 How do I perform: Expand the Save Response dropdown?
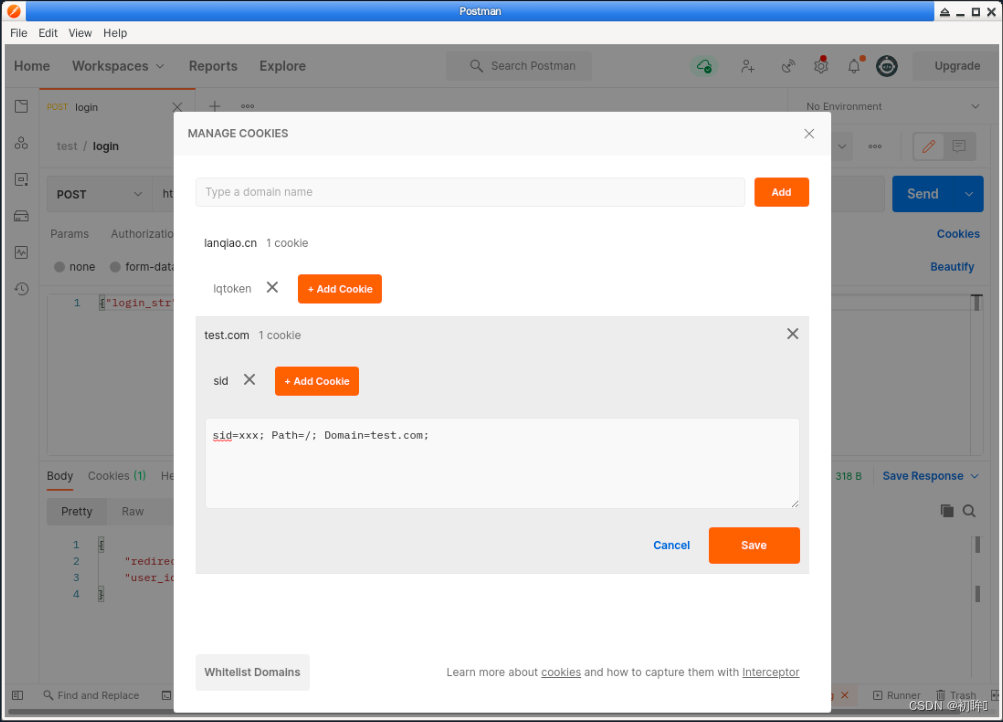coord(931,476)
